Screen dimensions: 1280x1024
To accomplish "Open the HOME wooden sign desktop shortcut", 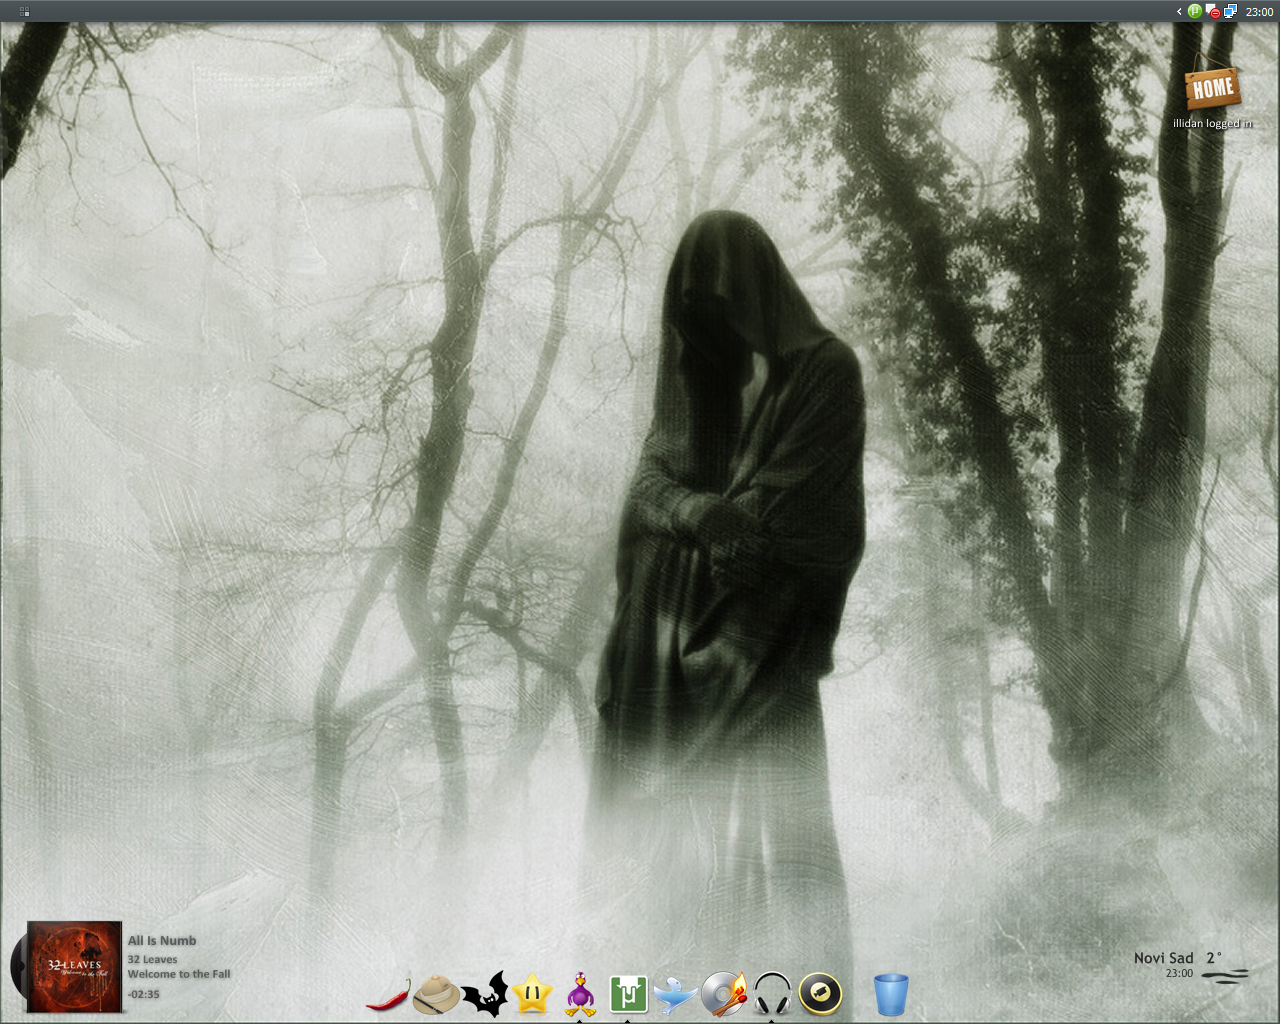I will [x=1212, y=88].
